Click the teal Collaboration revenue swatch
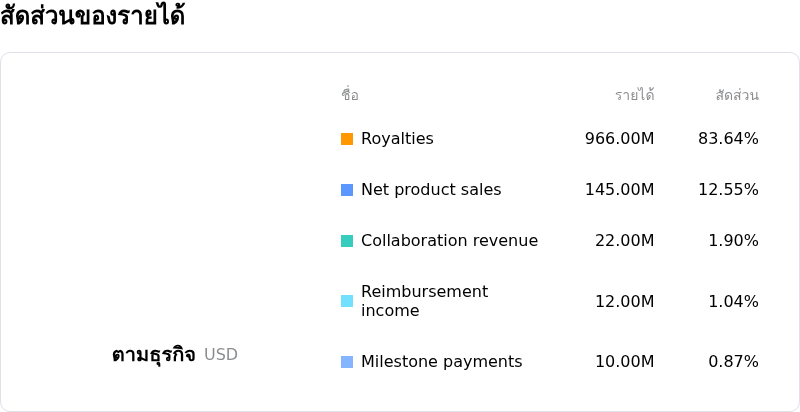This screenshot has height=412, width=800. pos(347,241)
